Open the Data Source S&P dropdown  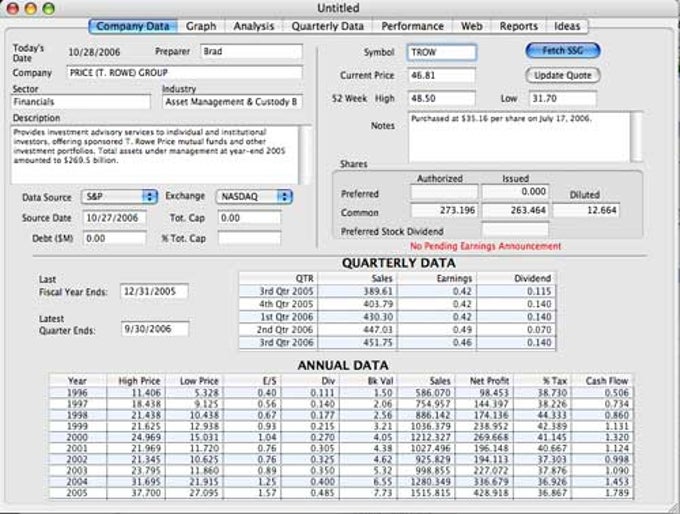[x=119, y=196]
